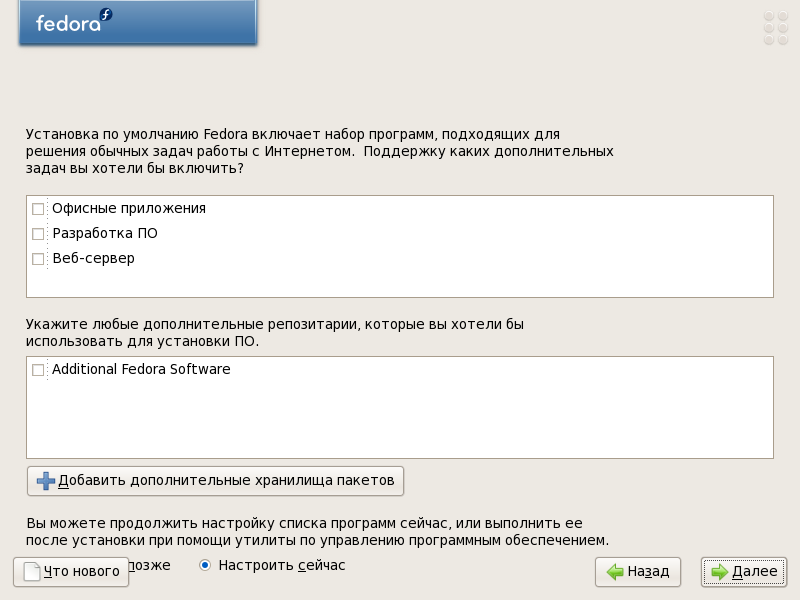Select the Additional Fedora Software list entry text
Screen dimensions: 800x600
[141, 369]
